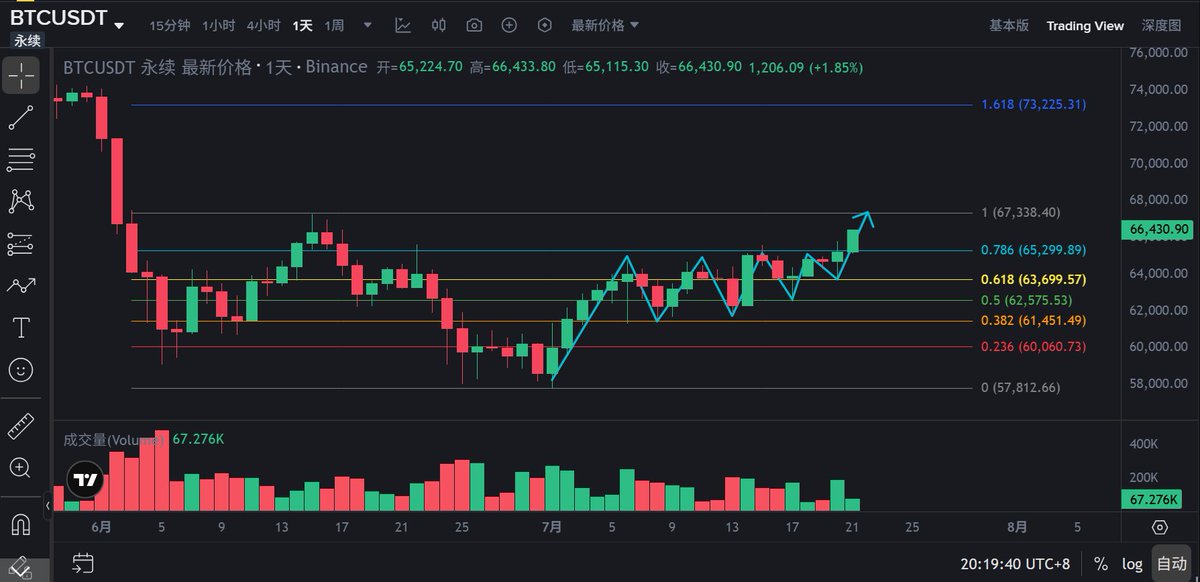Toggle percentage scale with % button

point(1101,563)
